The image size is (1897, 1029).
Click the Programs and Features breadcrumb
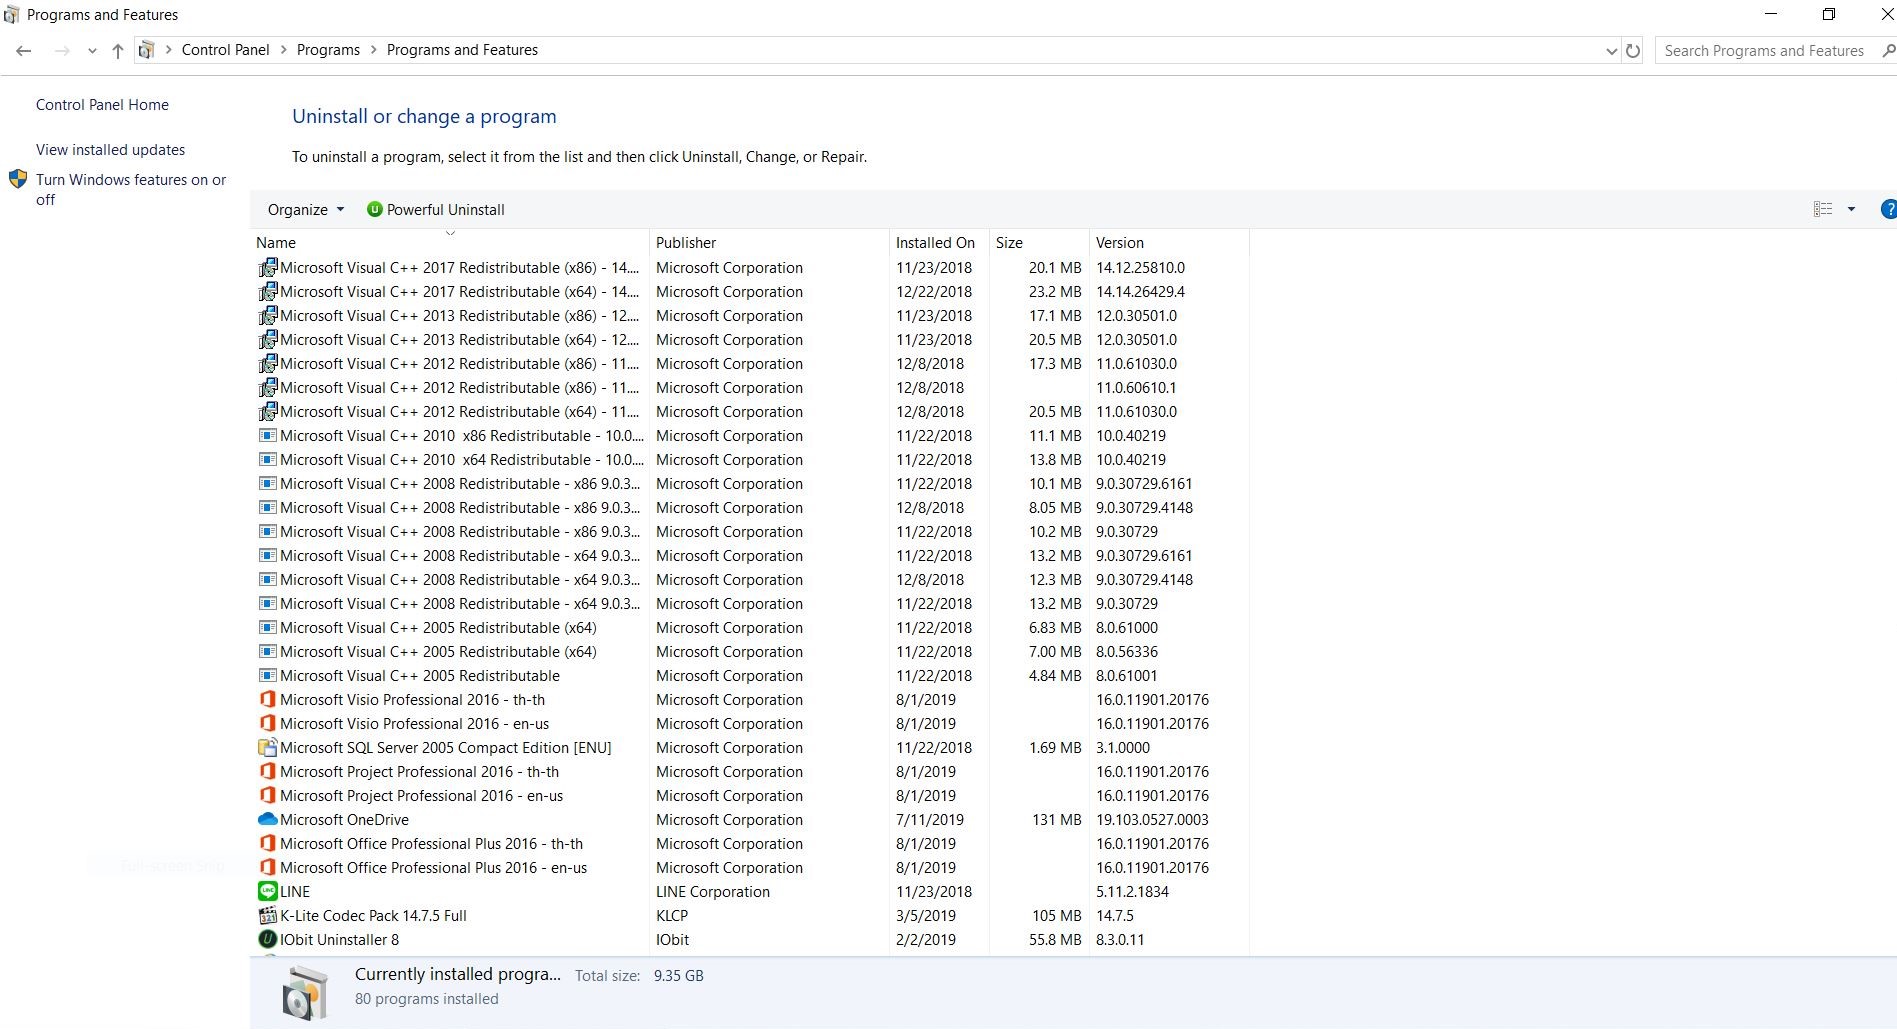(462, 50)
